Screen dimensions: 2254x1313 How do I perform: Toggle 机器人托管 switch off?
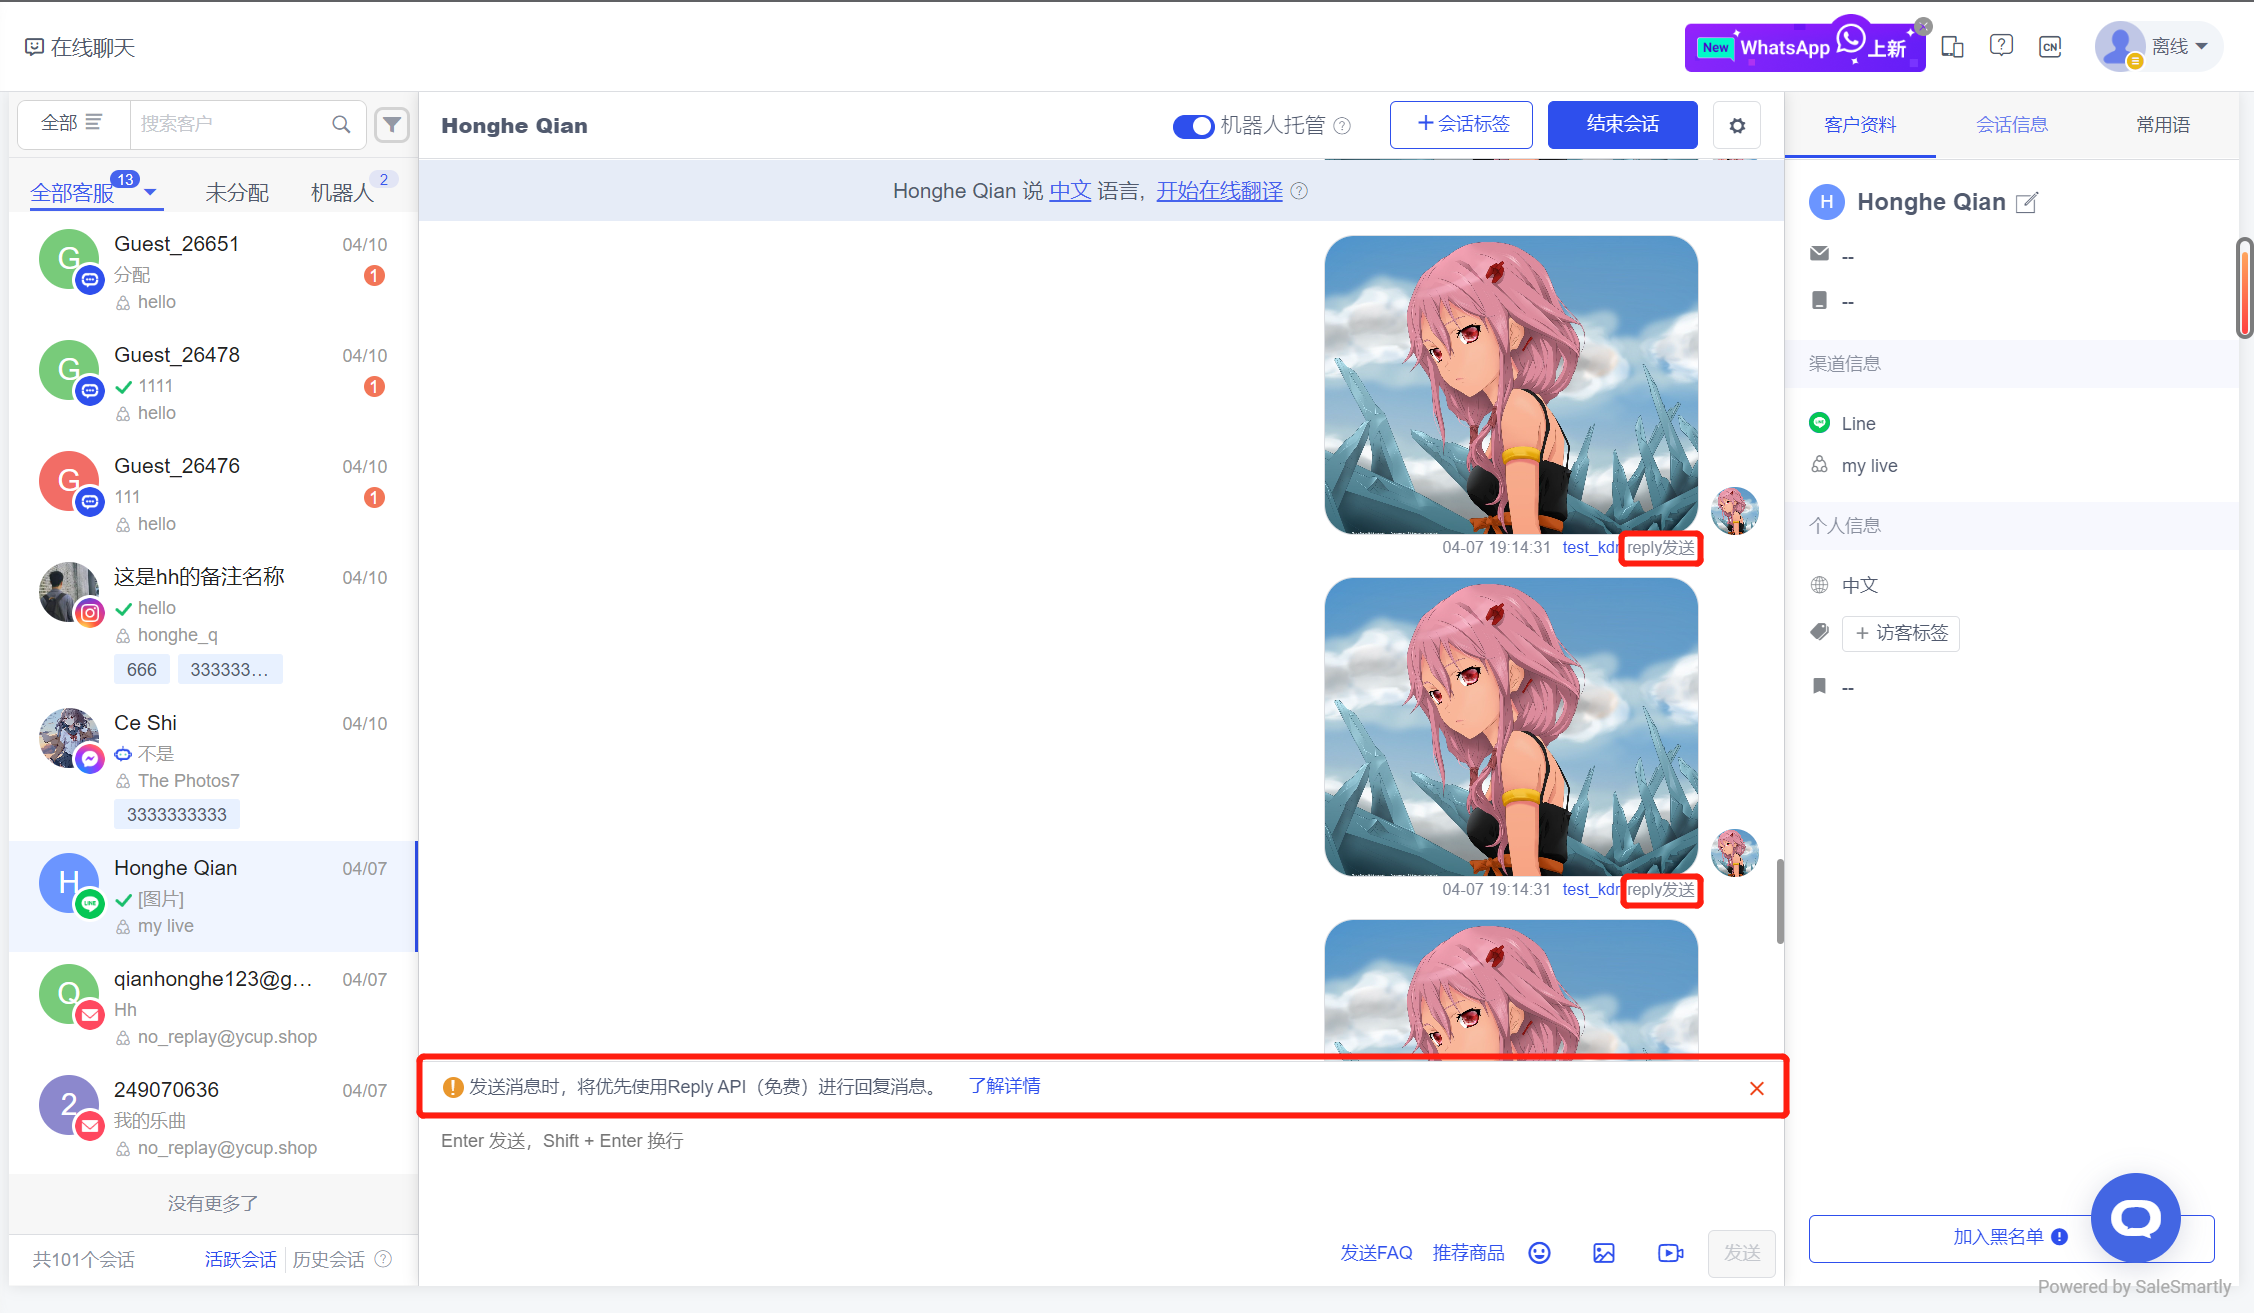point(1193,126)
